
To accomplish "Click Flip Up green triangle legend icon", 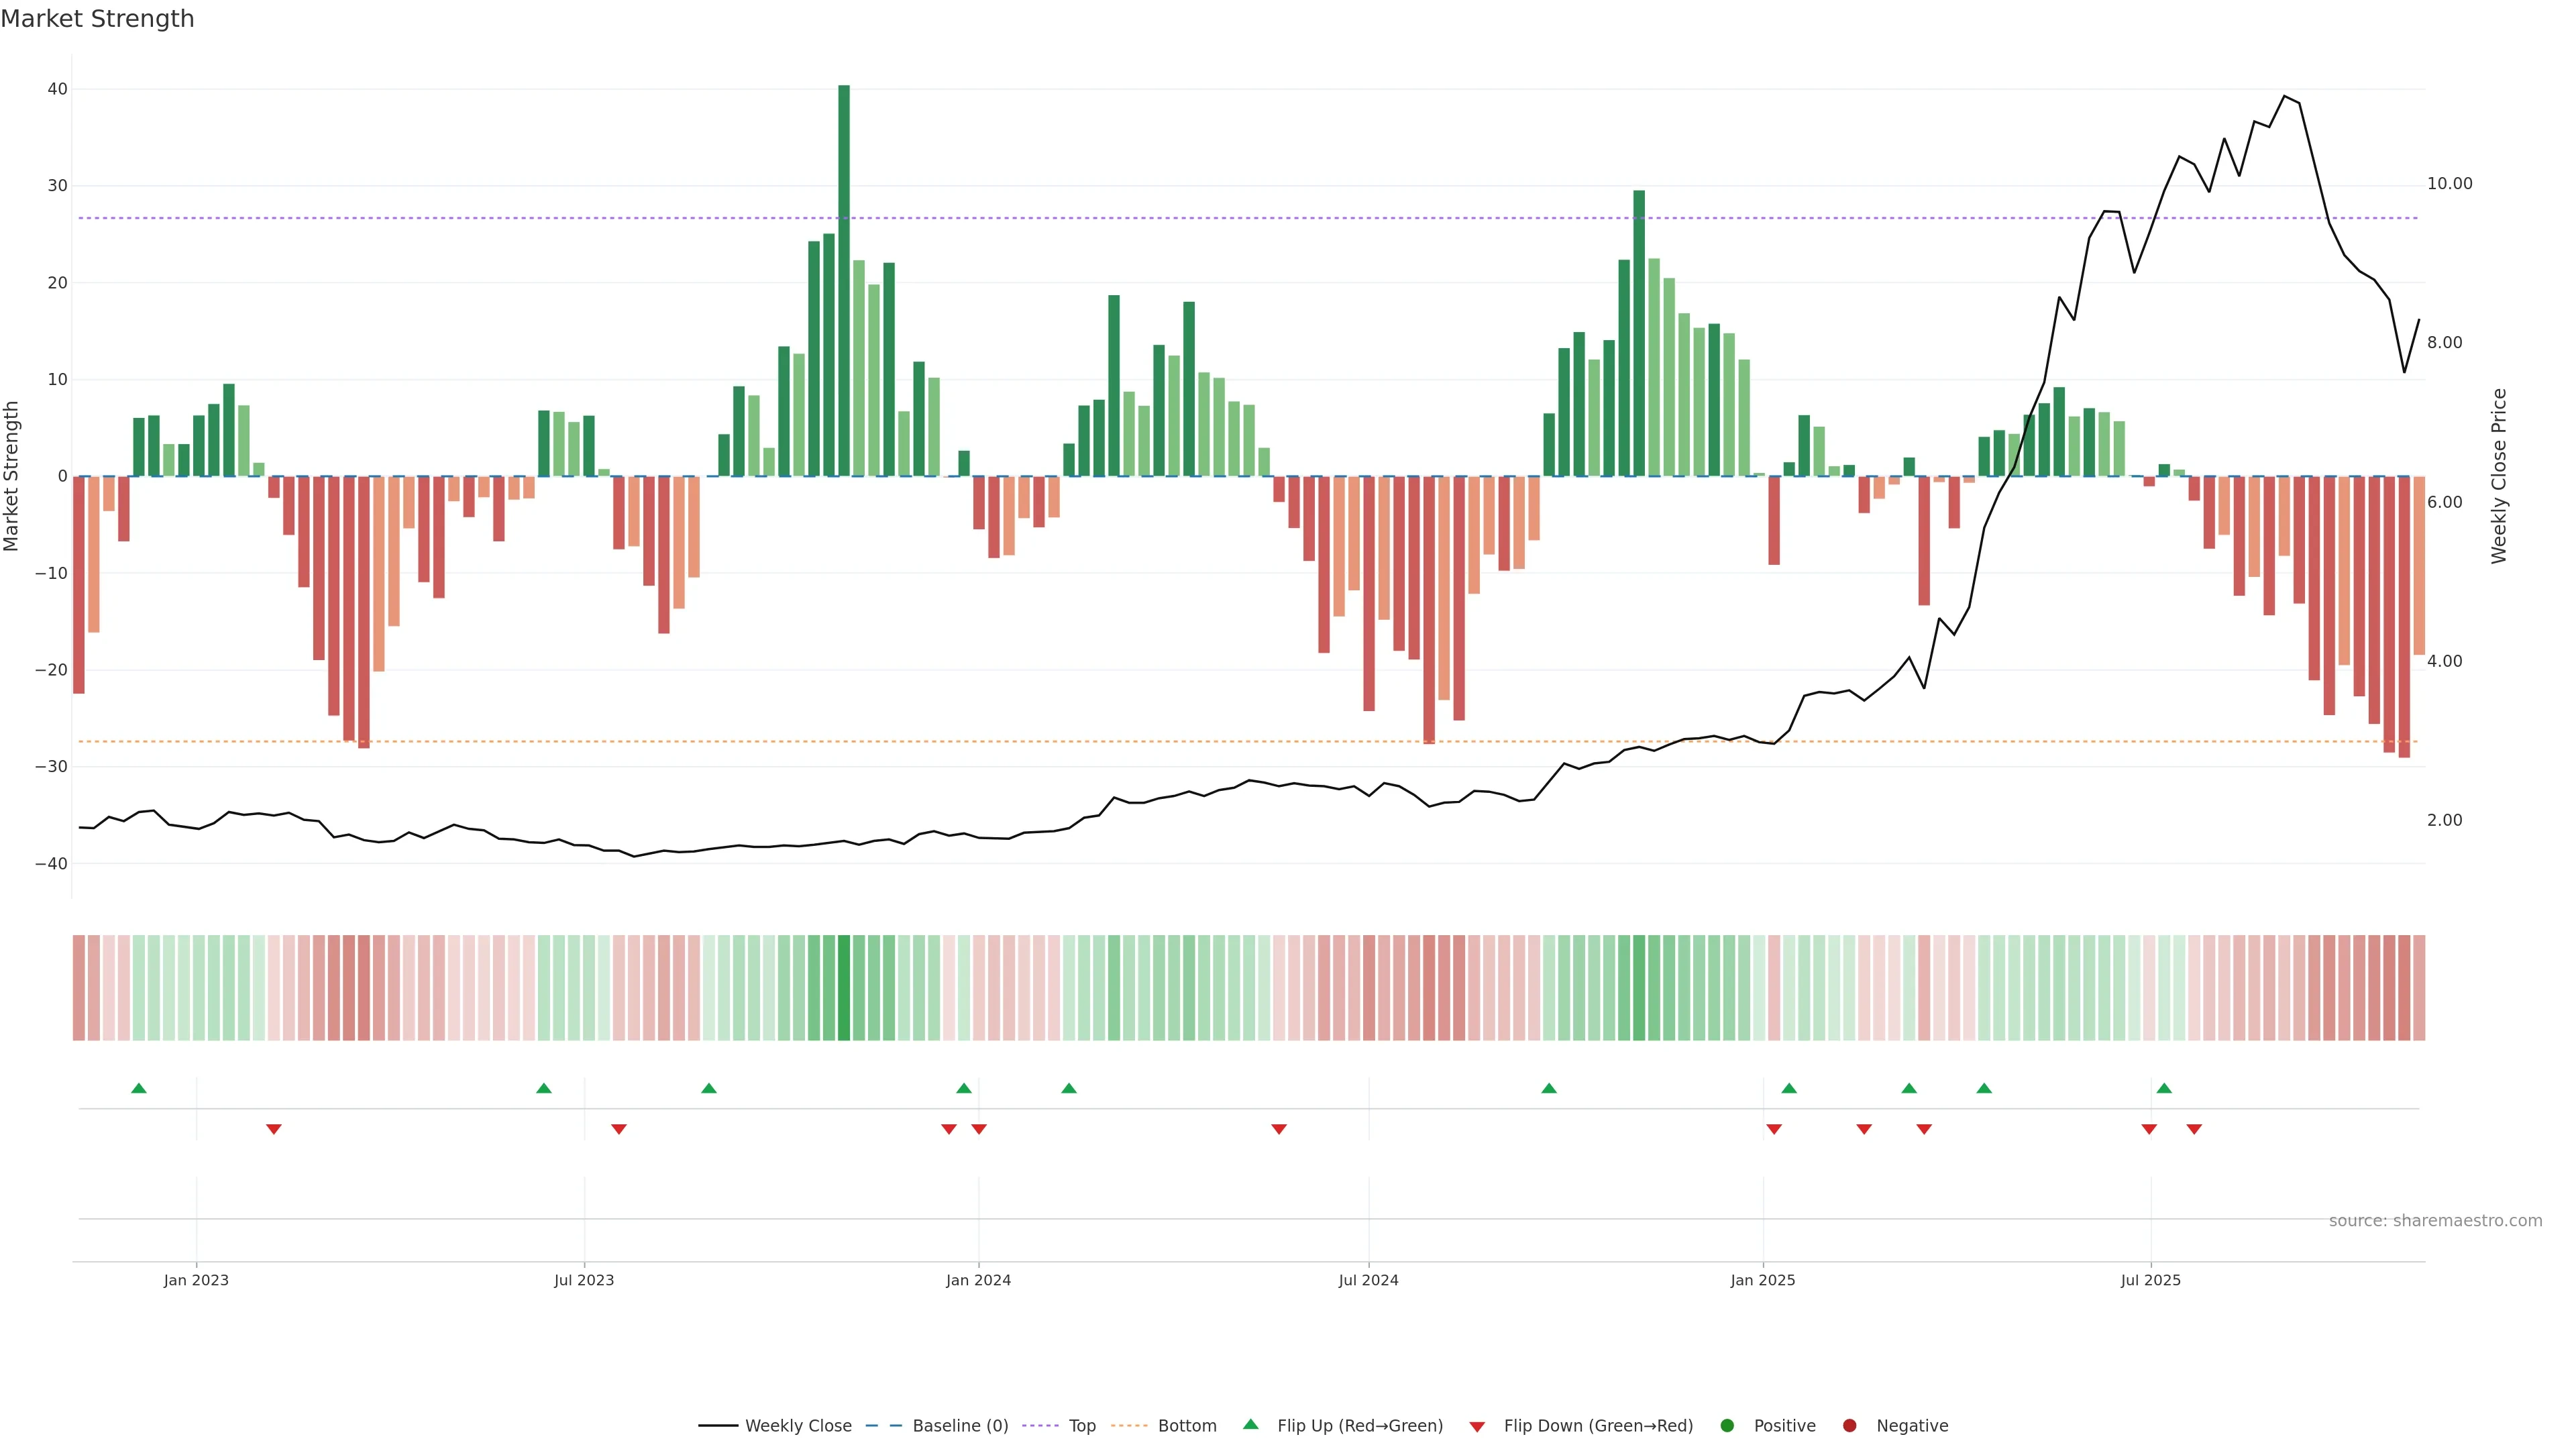I will tap(1250, 1424).
